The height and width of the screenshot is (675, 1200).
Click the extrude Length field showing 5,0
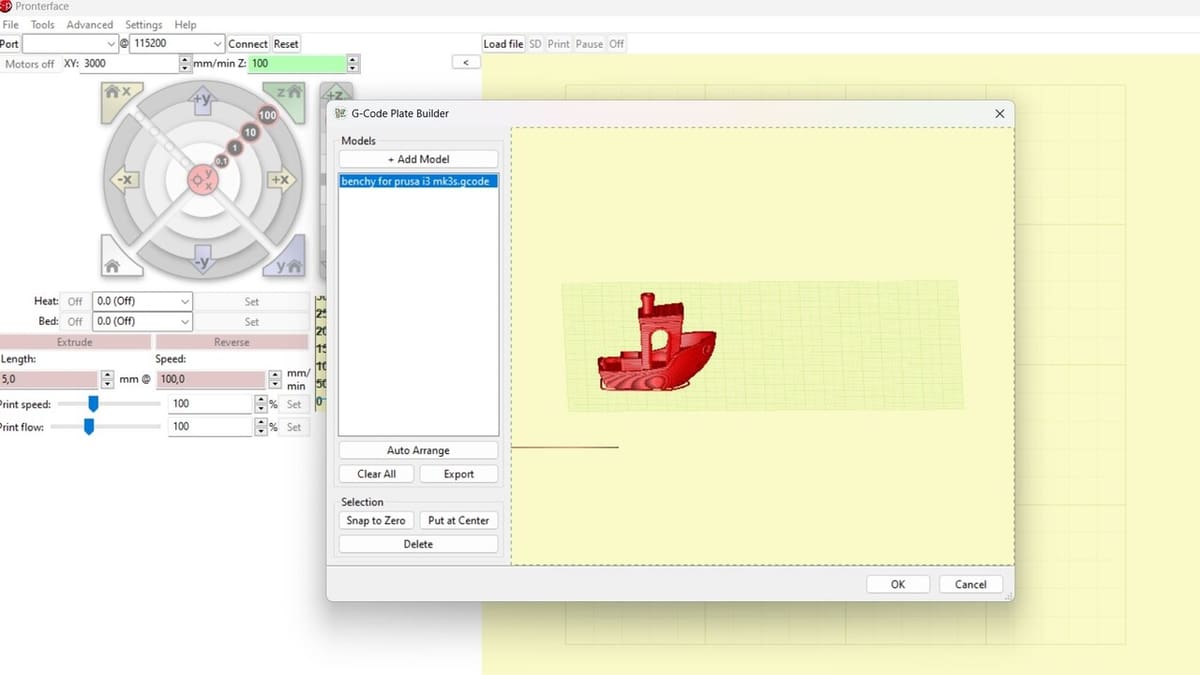[x=50, y=380]
